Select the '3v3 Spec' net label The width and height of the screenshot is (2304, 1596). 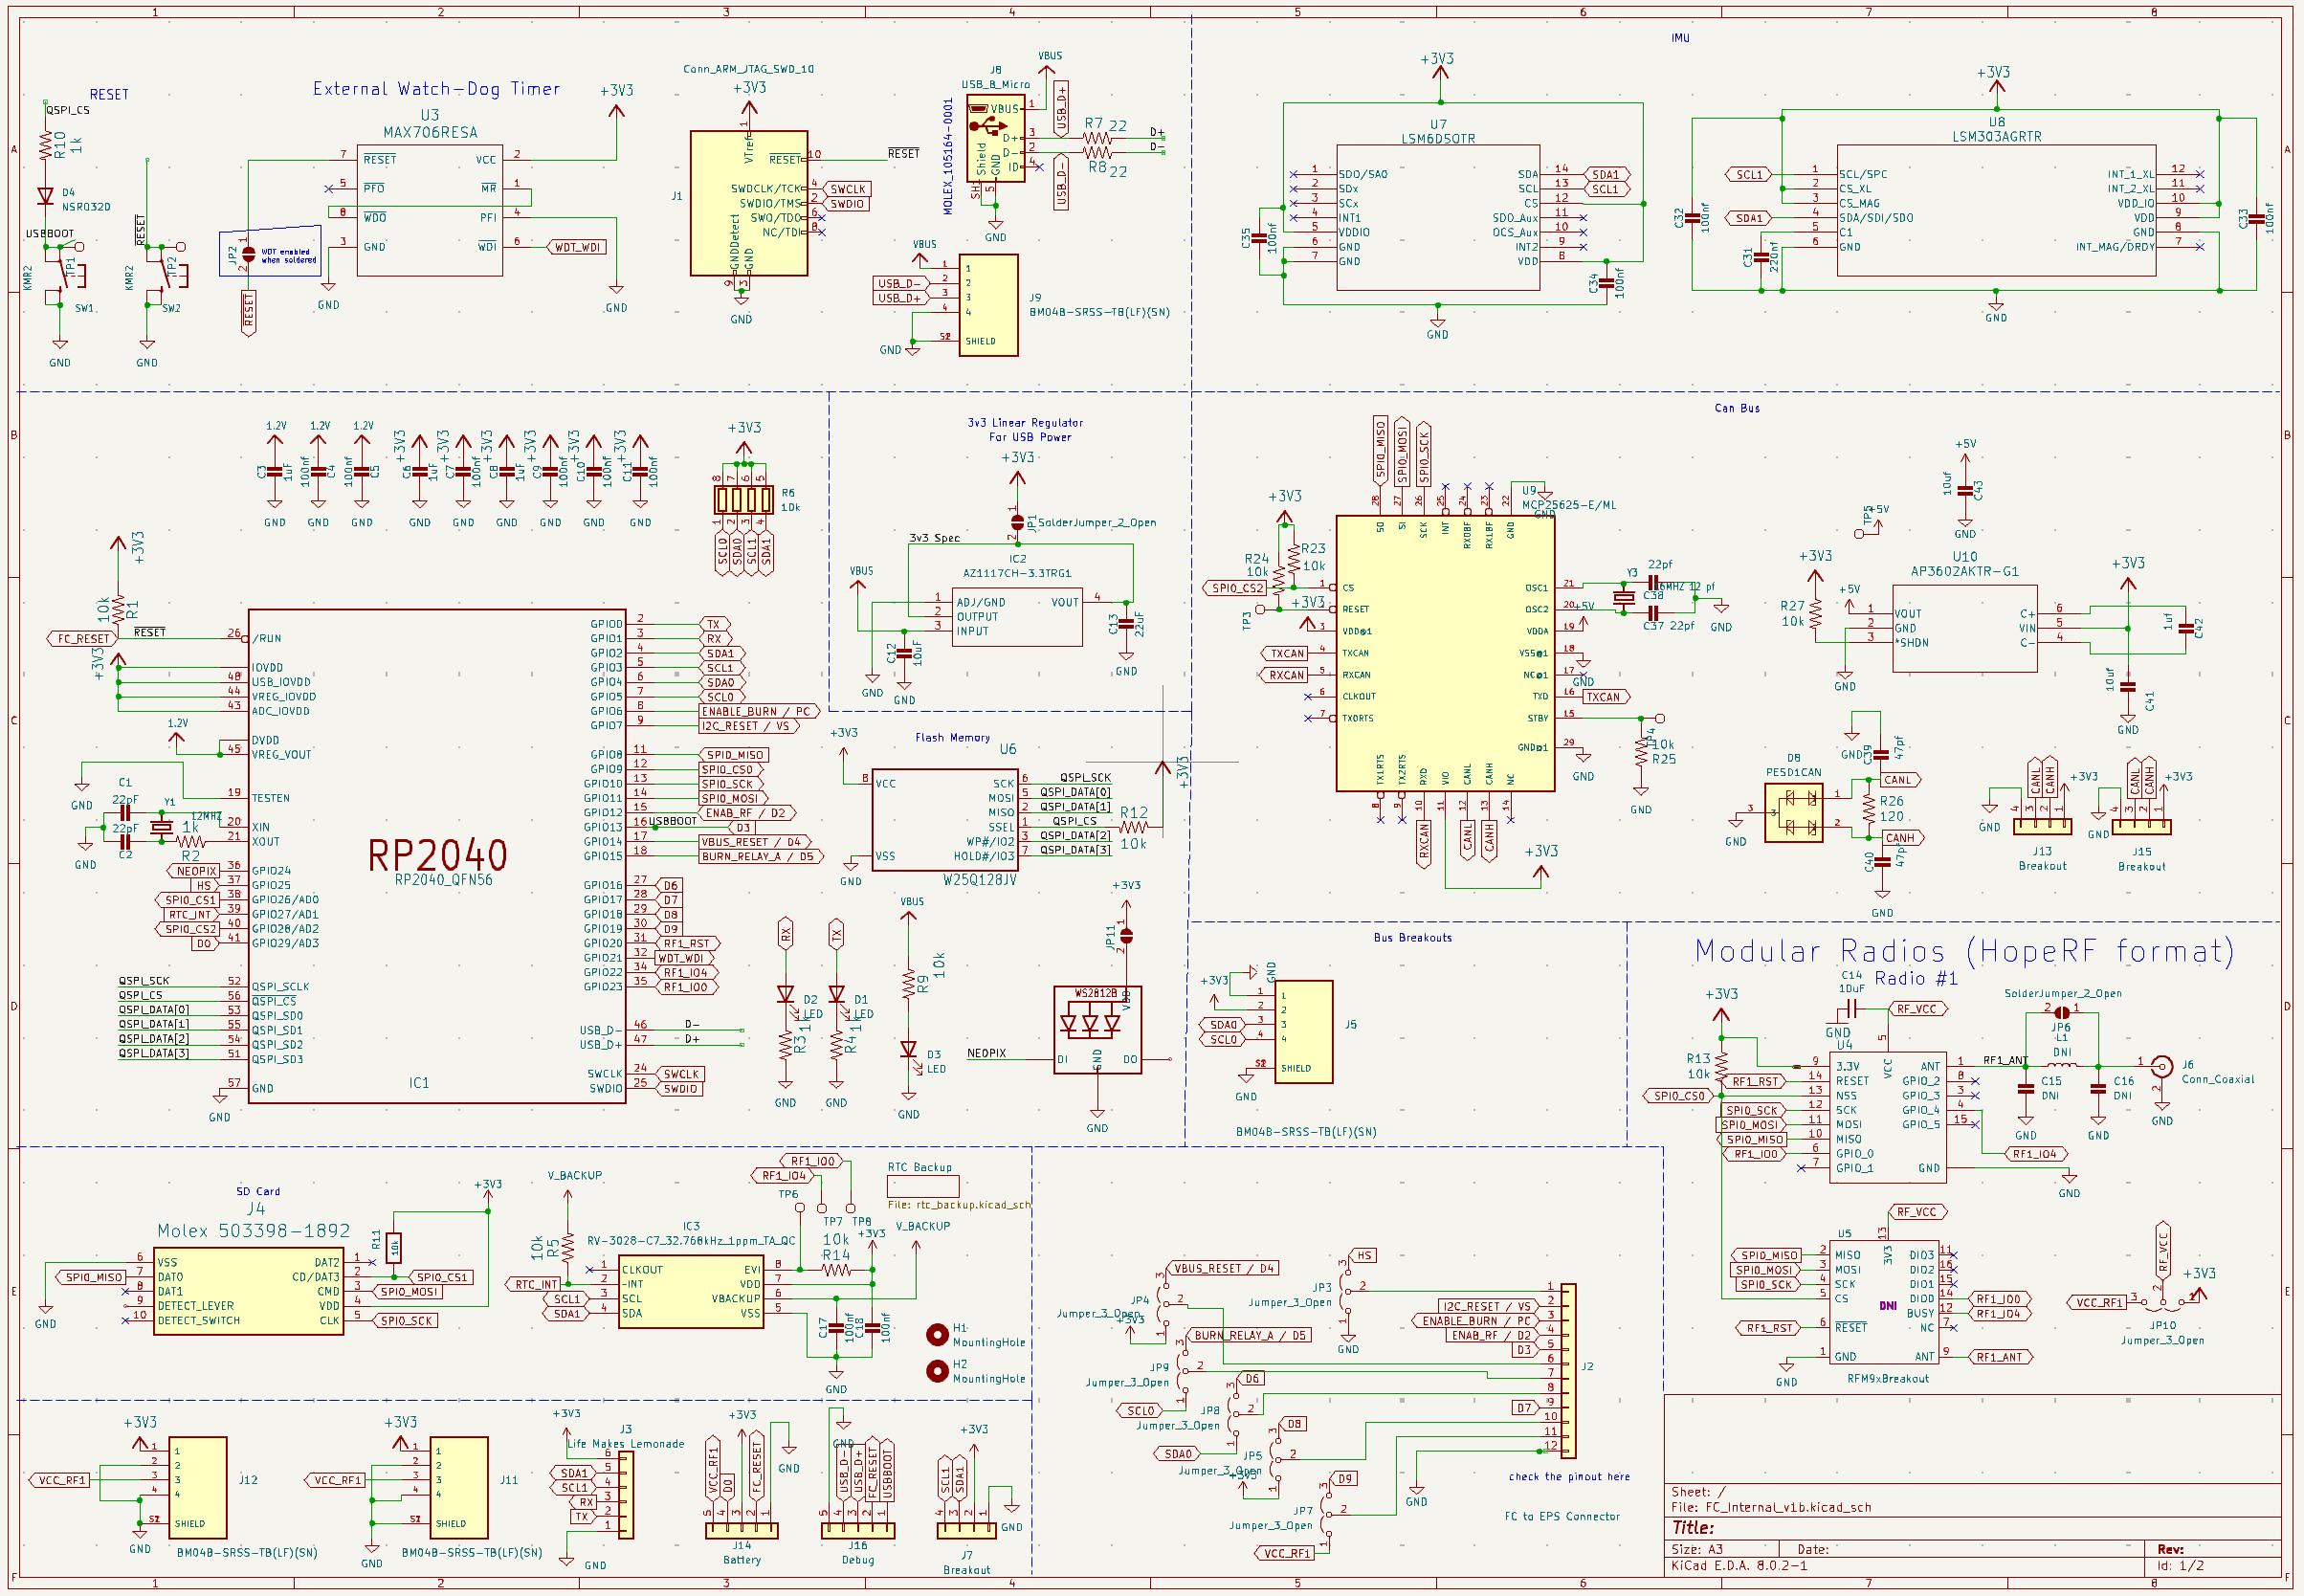pyautogui.click(x=934, y=538)
